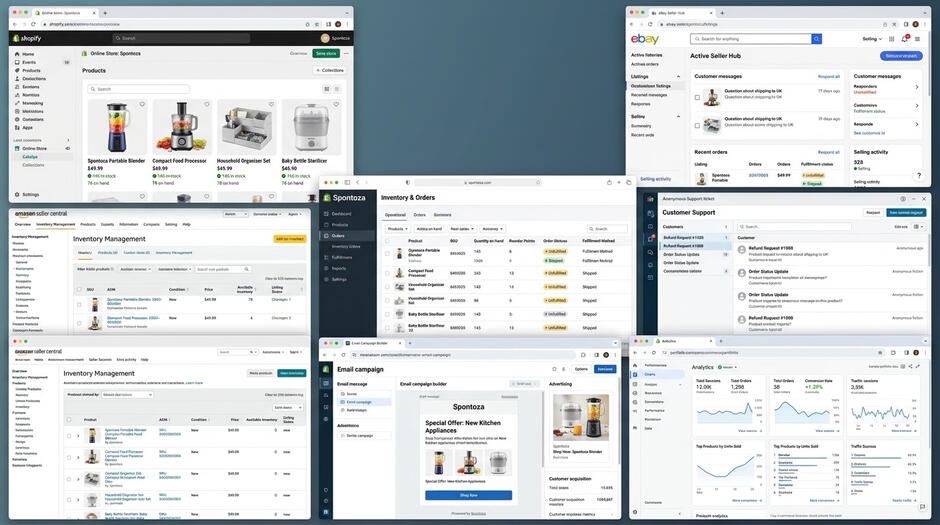
Task: Click the blue pill button beside Active Seller Hub
Action: (901, 56)
